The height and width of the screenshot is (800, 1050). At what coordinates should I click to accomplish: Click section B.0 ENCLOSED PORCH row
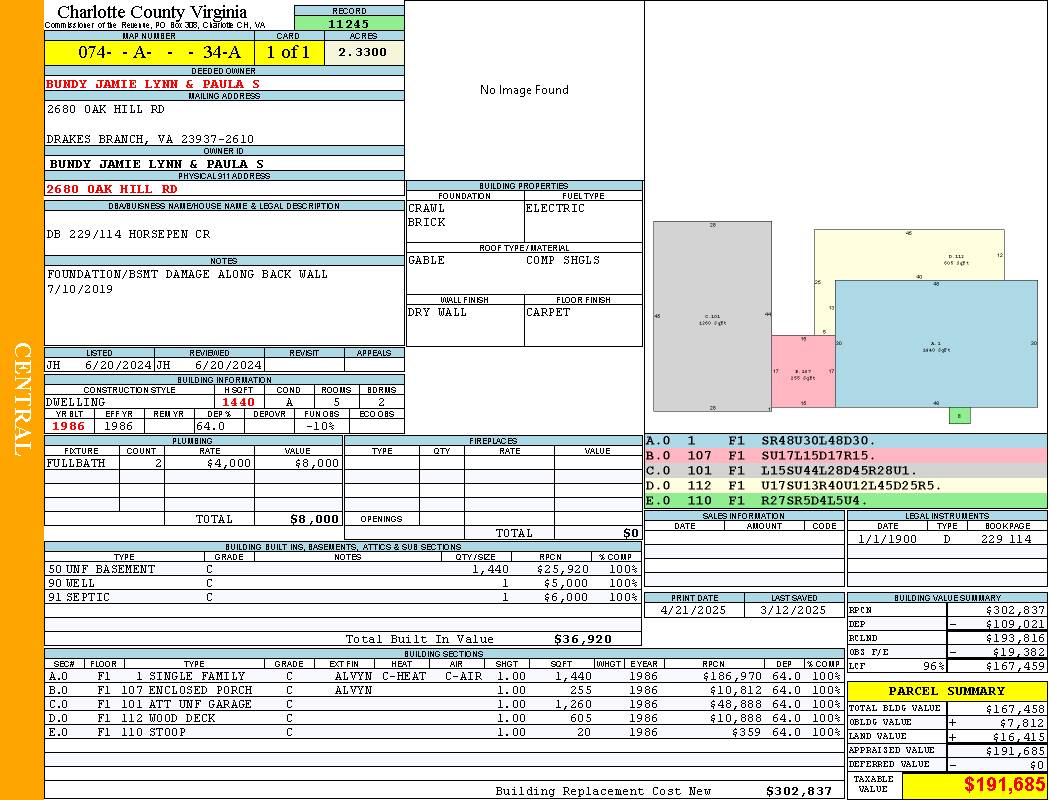[x=445, y=690]
